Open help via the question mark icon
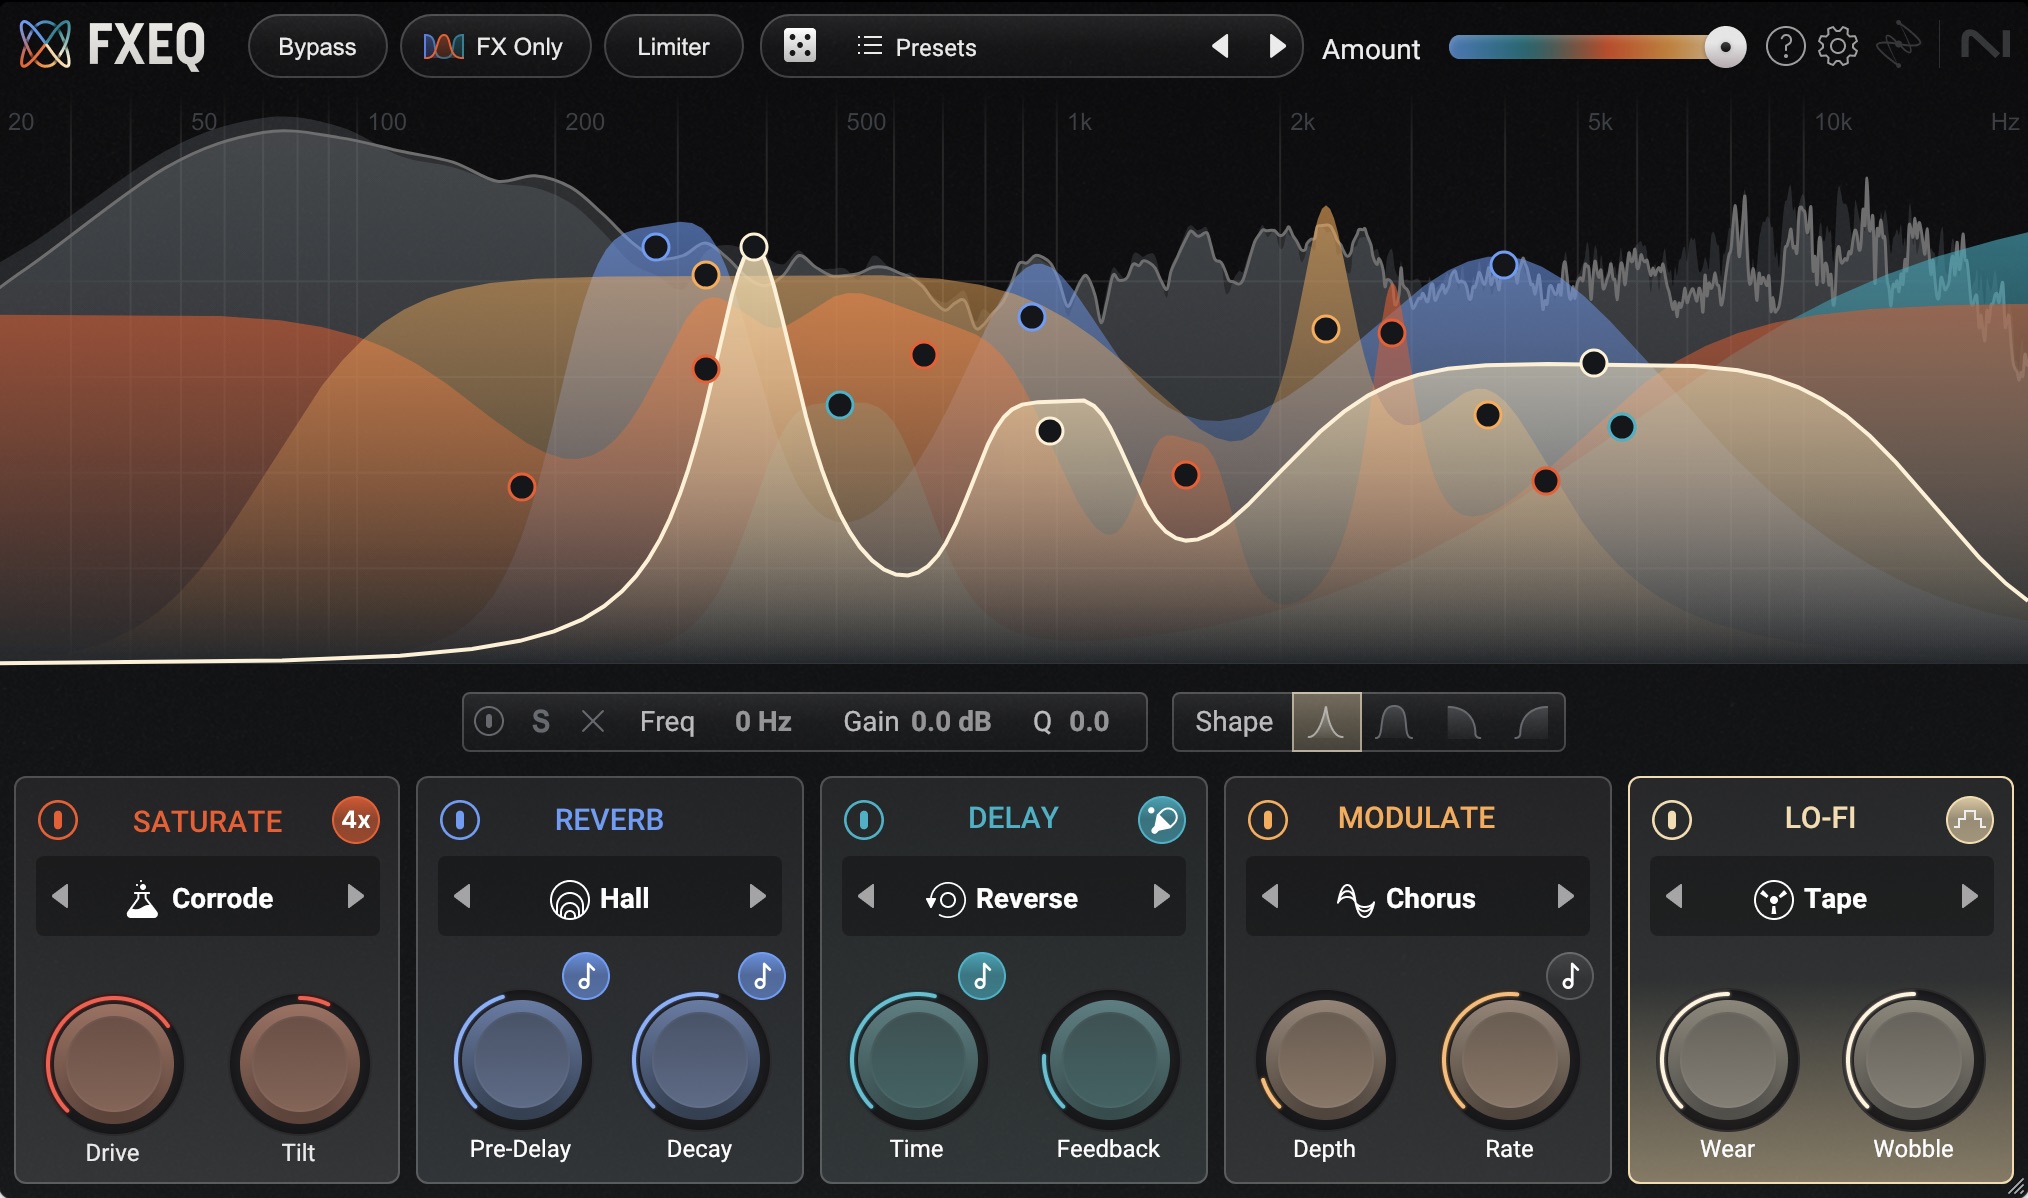2028x1198 pixels. coord(1786,46)
